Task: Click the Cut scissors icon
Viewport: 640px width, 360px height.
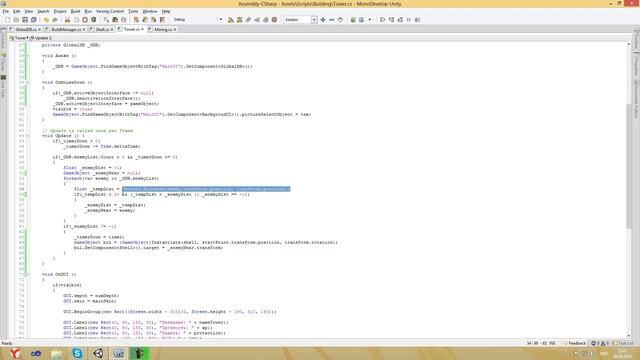Action: (x=67, y=20)
